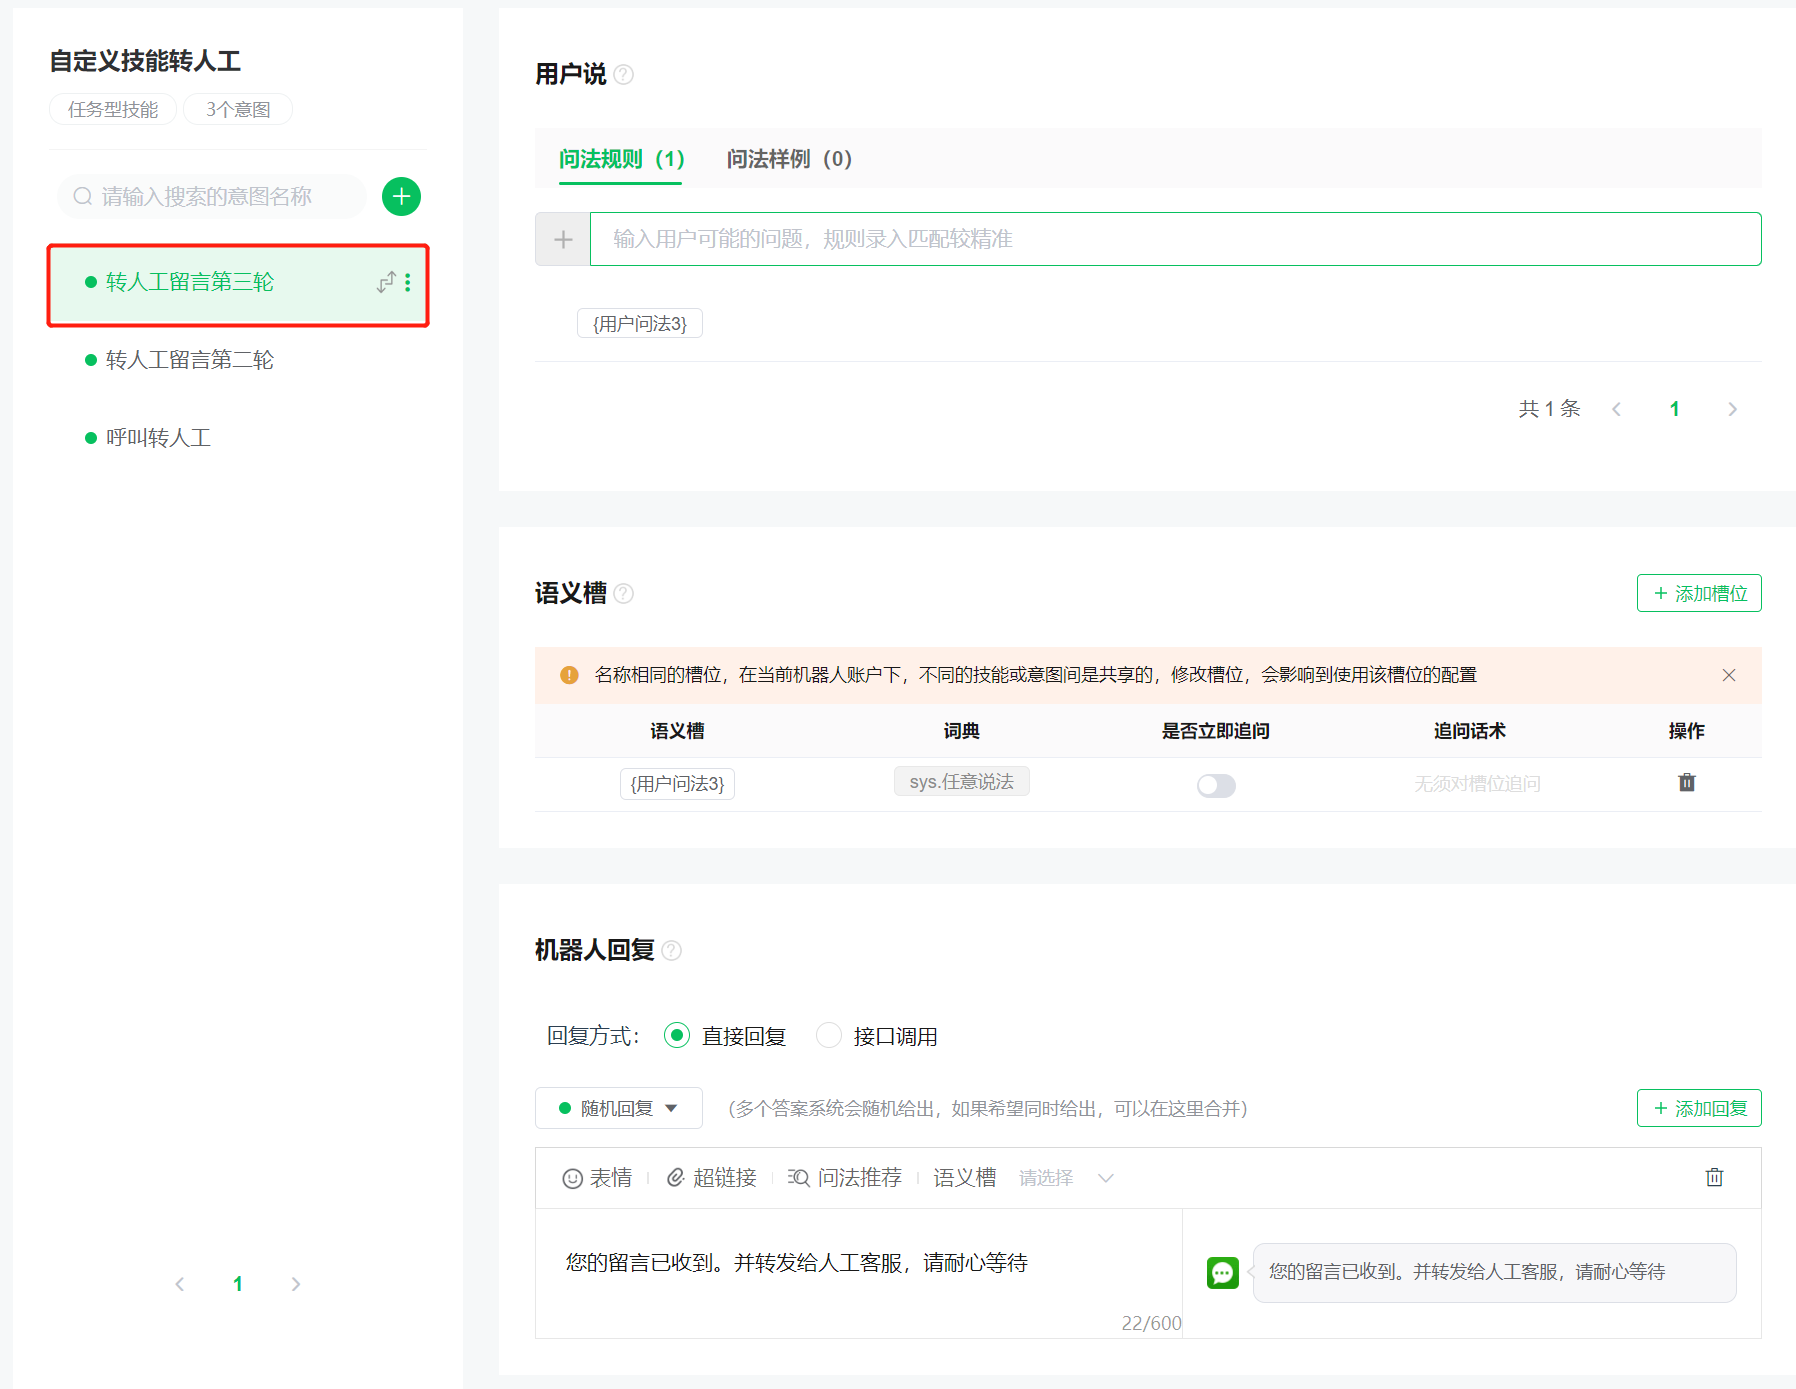The width and height of the screenshot is (1796, 1389).
Task: Delete the {用户问法3} slot row
Action: [x=1686, y=783]
